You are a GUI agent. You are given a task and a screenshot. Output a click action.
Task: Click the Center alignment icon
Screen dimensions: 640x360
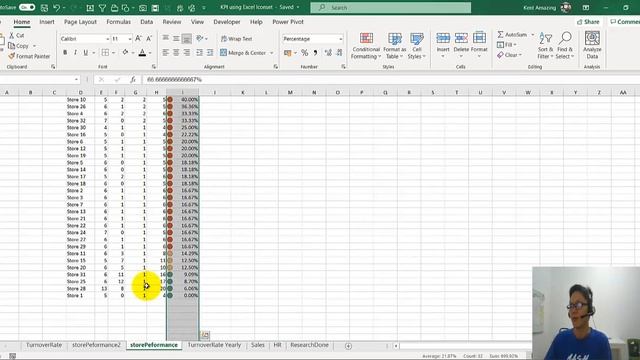point(176,53)
